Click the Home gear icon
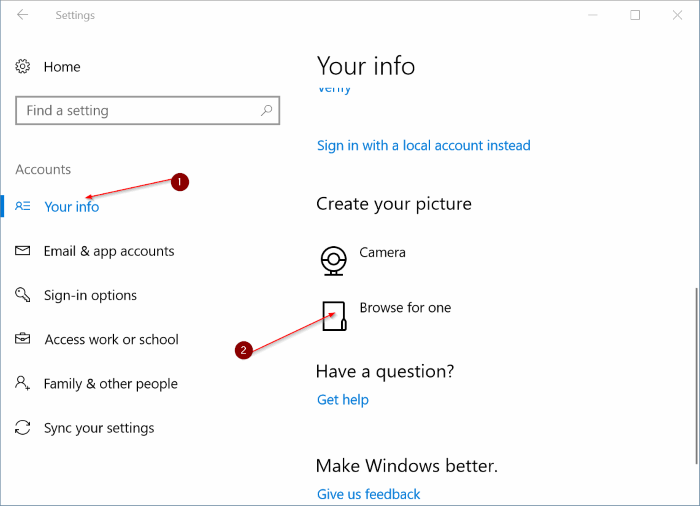Image resolution: width=700 pixels, height=506 pixels. click(23, 67)
